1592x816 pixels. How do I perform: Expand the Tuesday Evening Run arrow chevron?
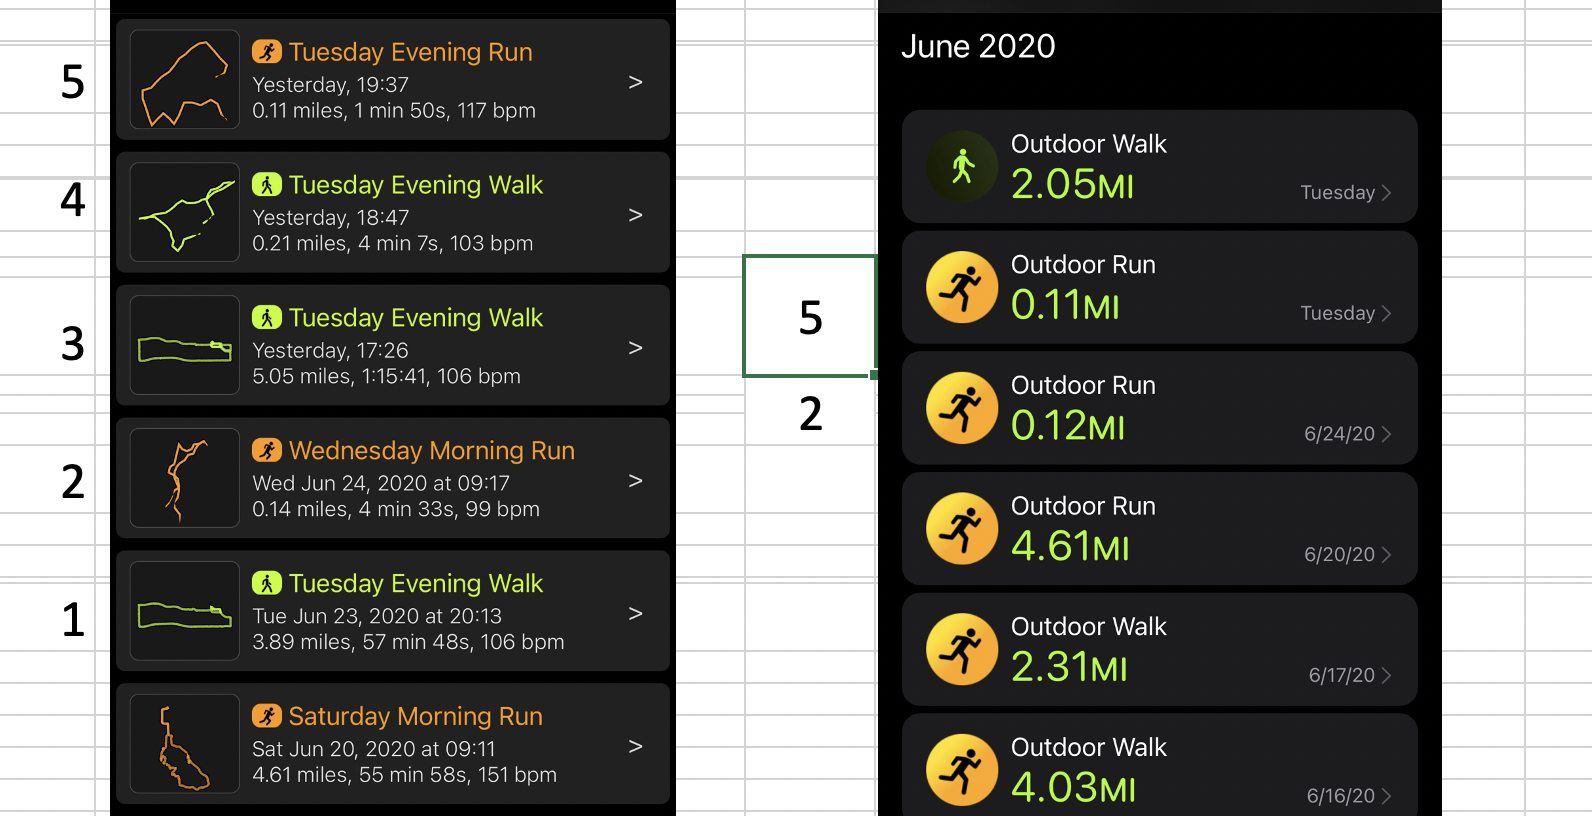[x=635, y=82]
